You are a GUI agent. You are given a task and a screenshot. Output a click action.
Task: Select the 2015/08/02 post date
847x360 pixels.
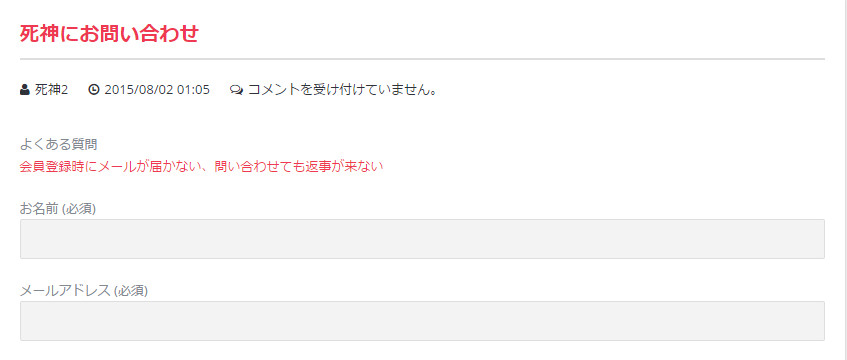coord(138,90)
